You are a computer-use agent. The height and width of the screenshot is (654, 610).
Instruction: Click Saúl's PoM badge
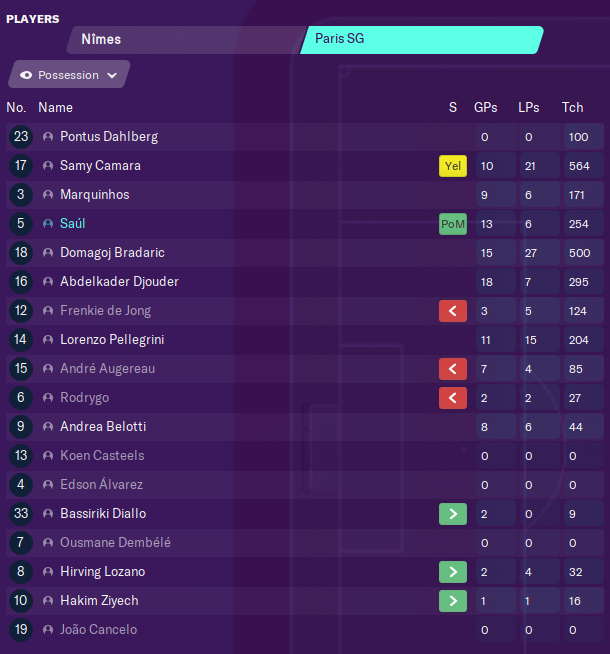(x=453, y=224)
